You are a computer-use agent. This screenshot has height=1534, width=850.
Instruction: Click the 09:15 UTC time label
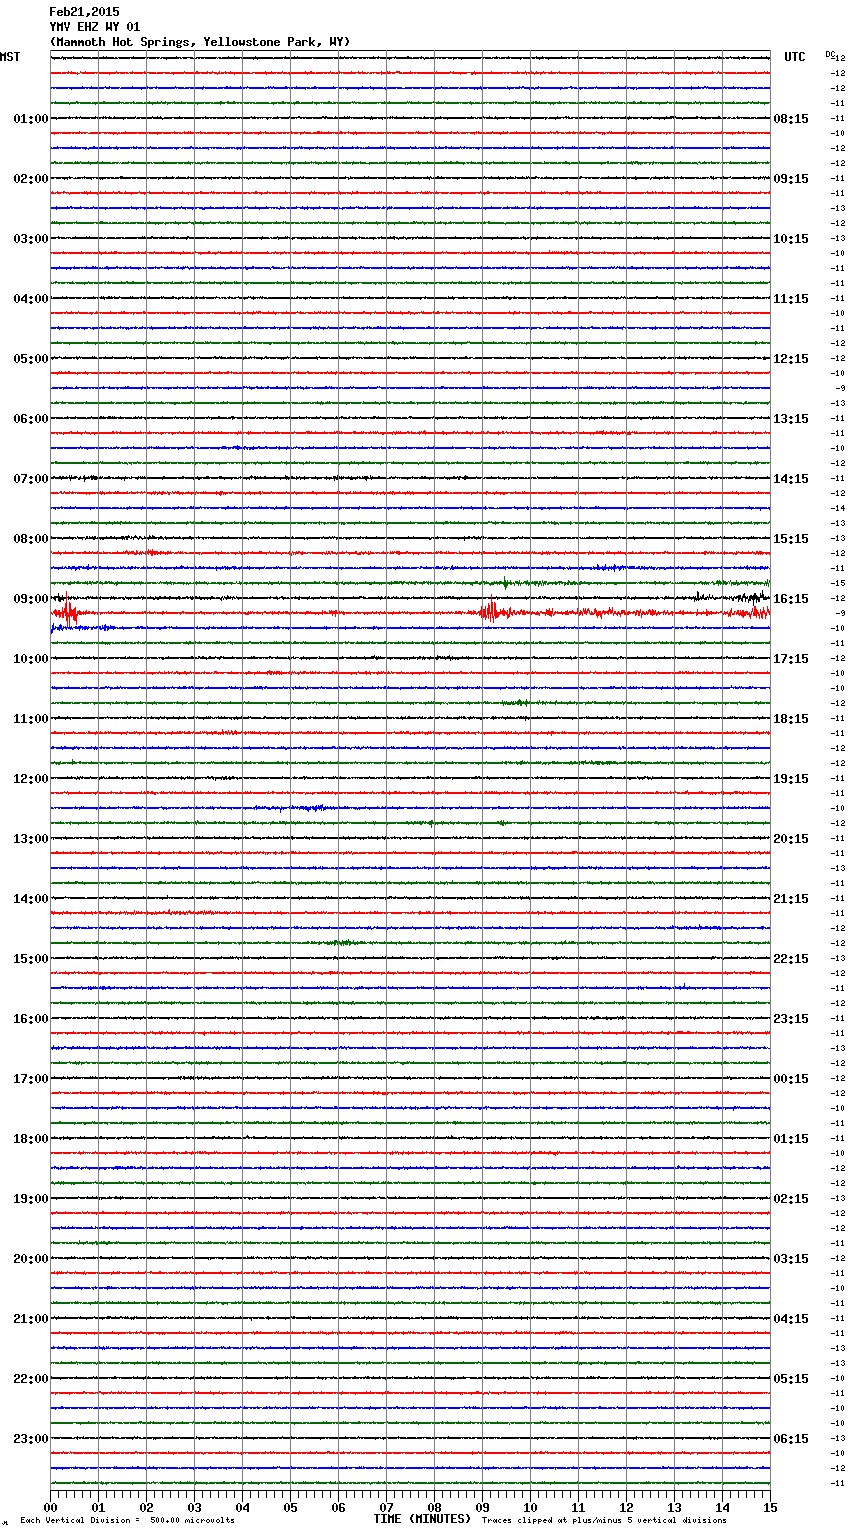pyautogui.click(x=791, y=179)
